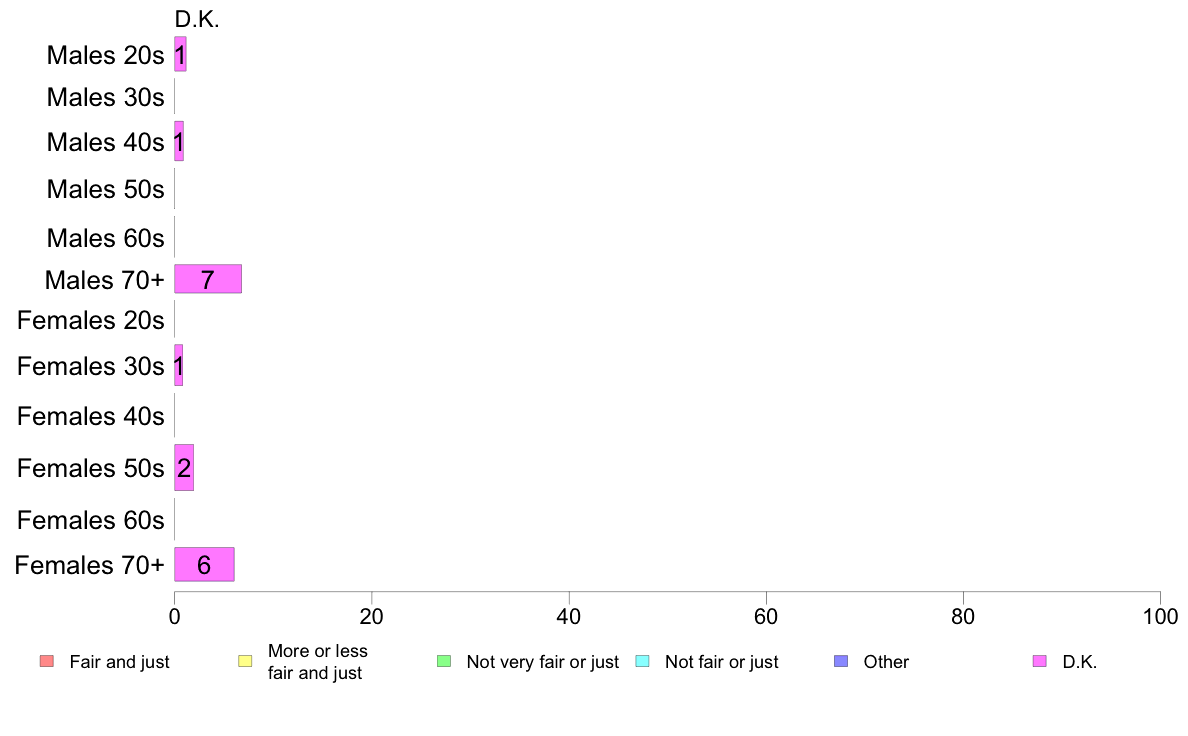Click the blue Other legend swatch
The image size is (1188, 736).
[x=841, y=661]
